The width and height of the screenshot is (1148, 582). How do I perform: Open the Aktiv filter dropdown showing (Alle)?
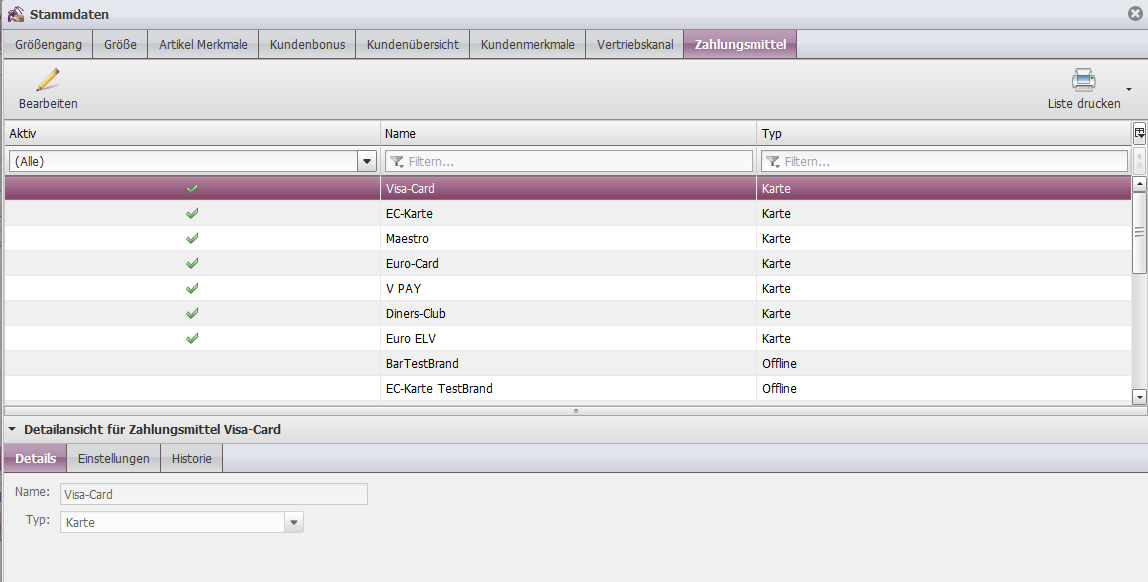[x=366, y=161]
